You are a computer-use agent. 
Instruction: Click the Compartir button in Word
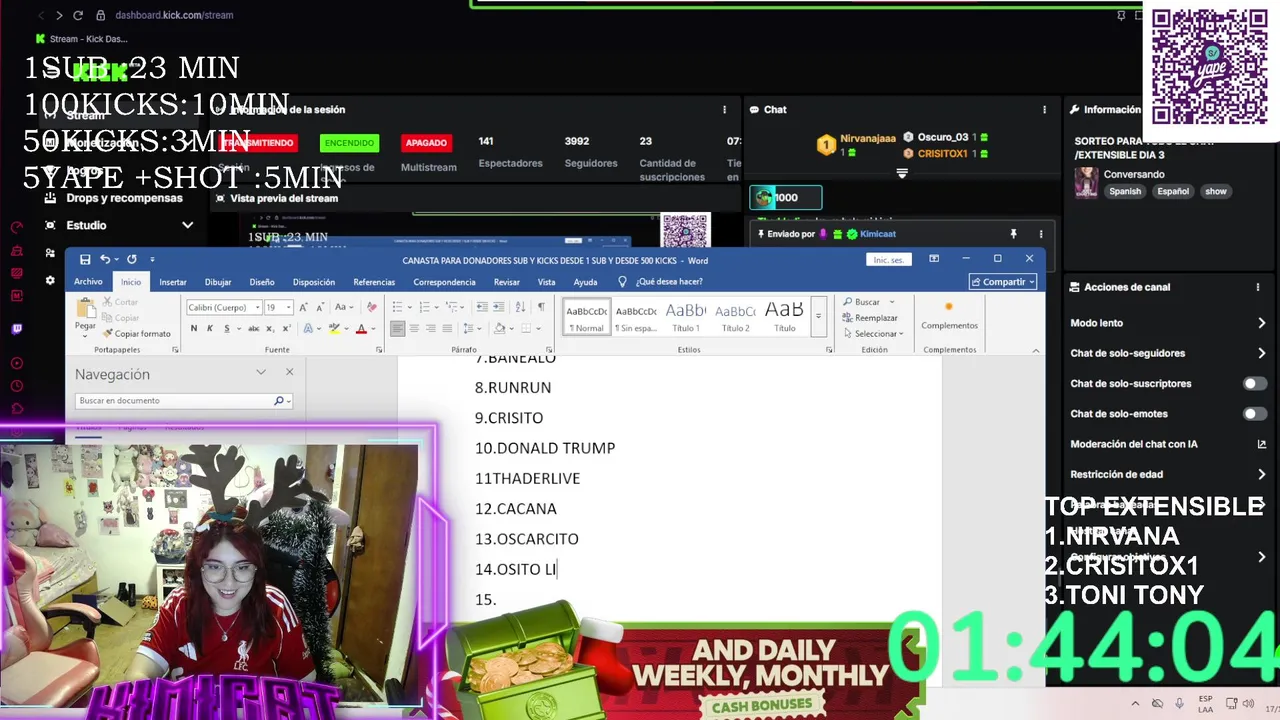(1003, 282)
